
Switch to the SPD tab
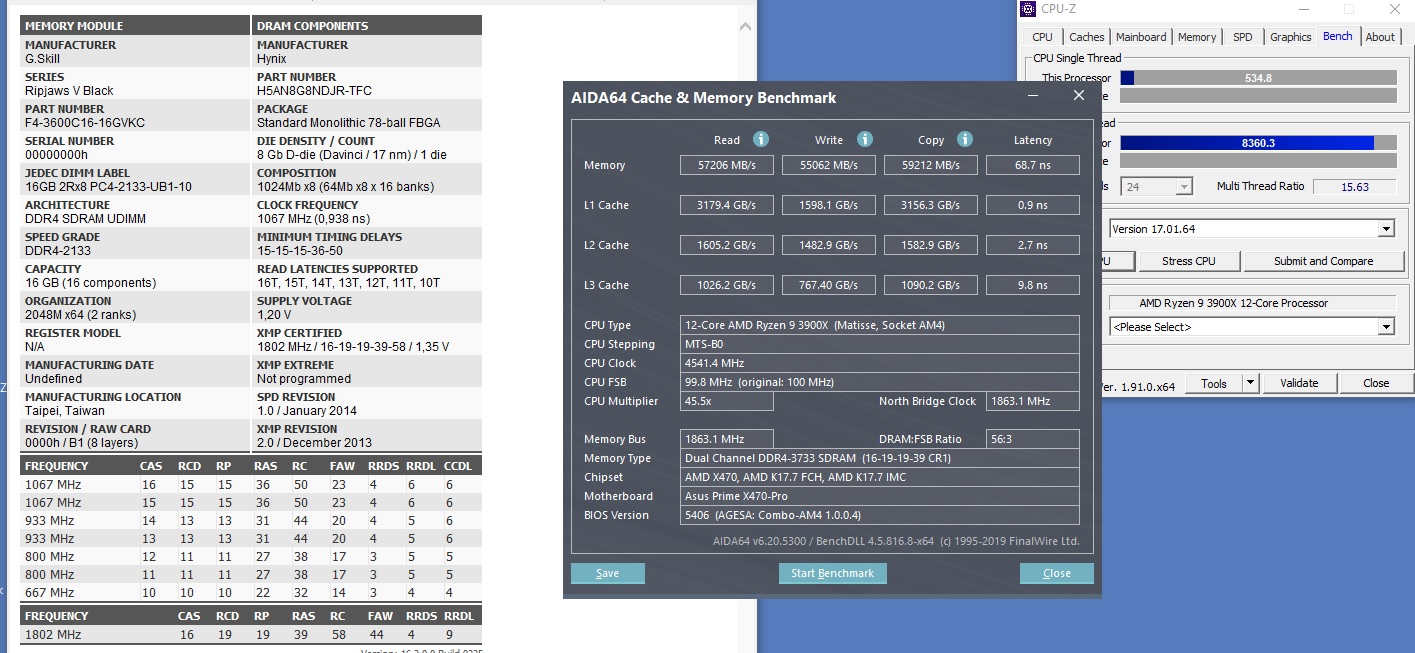1242,37
